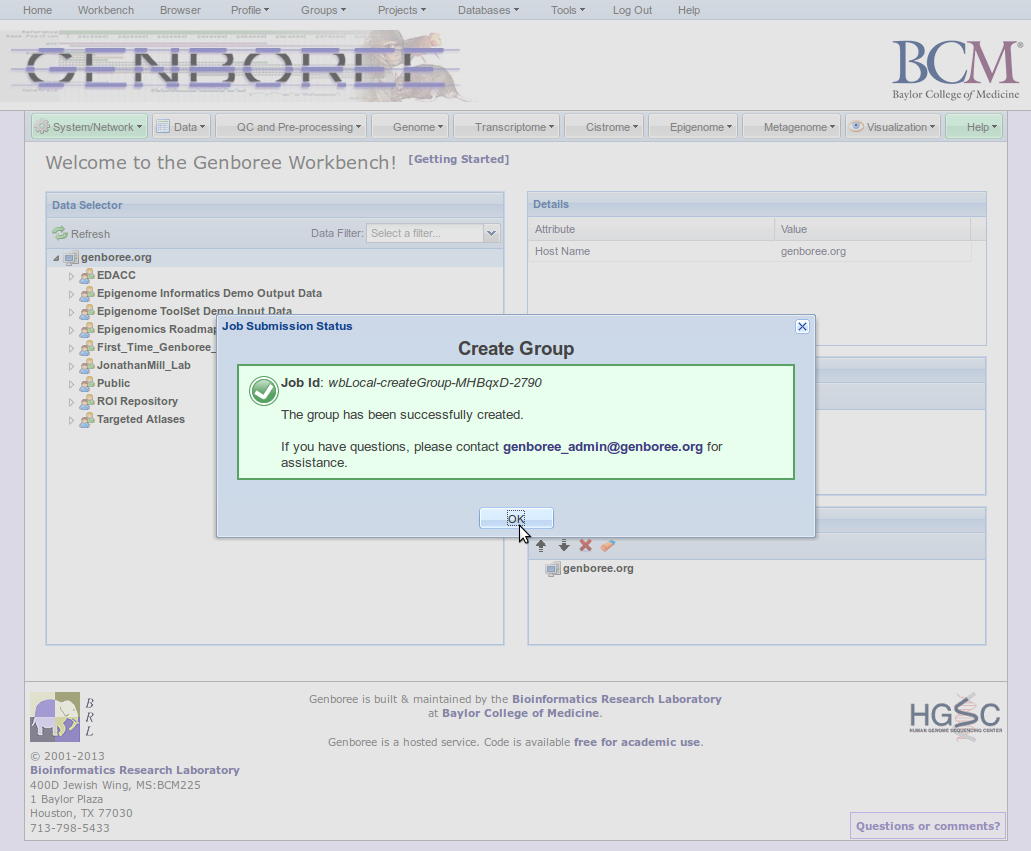
Task: Click the Getting Started link
Action: (458, 160)
